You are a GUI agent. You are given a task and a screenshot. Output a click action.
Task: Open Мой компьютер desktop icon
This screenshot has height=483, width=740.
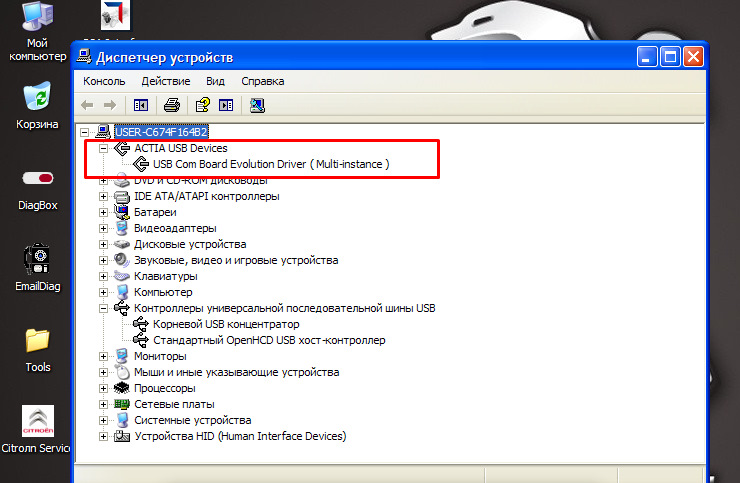click(x=38, y=31)
